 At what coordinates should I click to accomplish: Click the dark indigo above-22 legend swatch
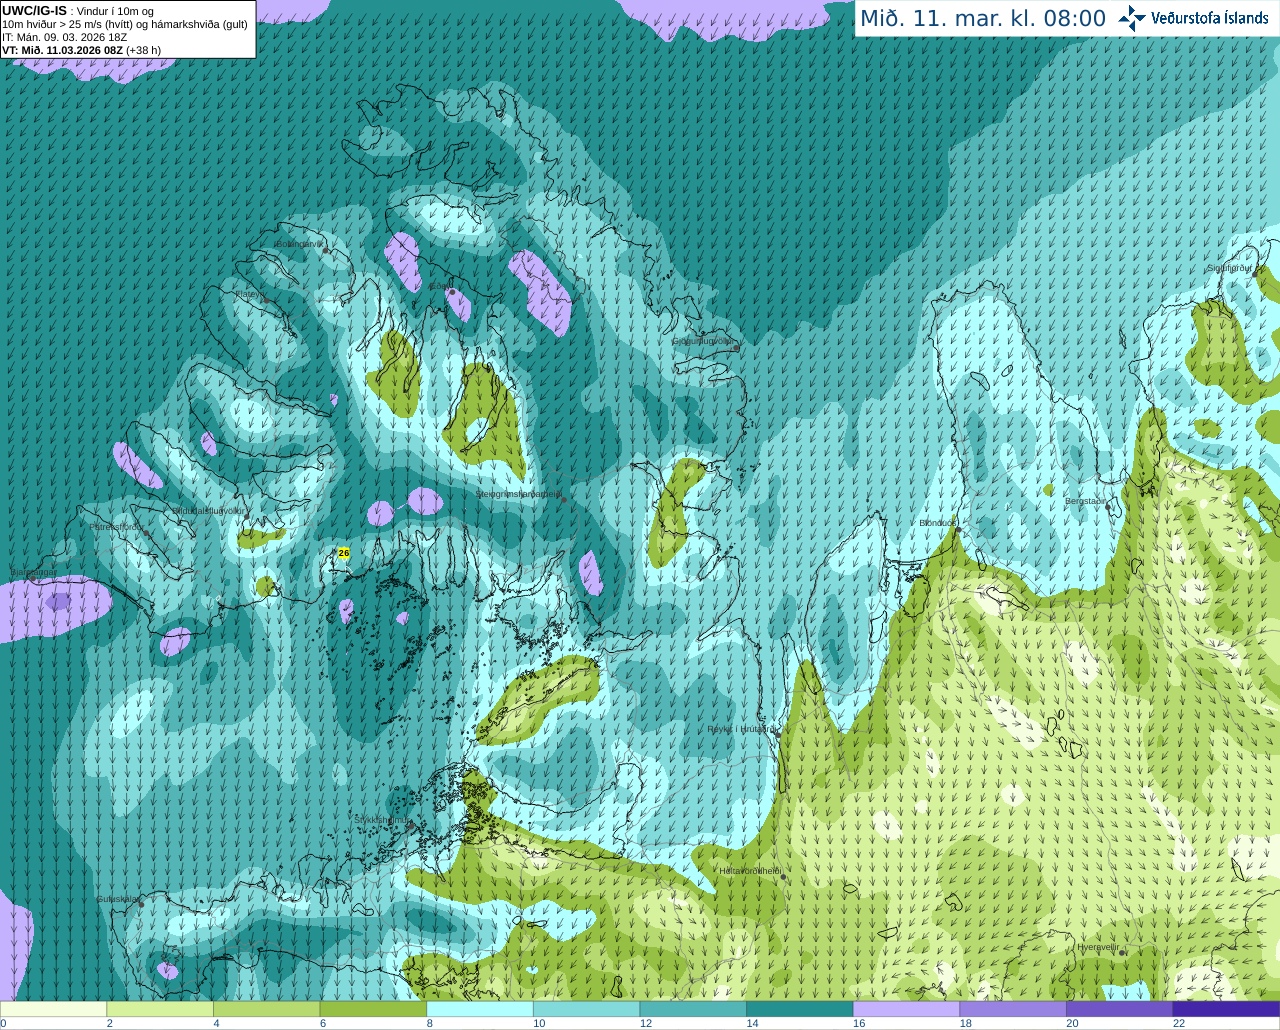pyautogui.click(x=1226, y=1009)
